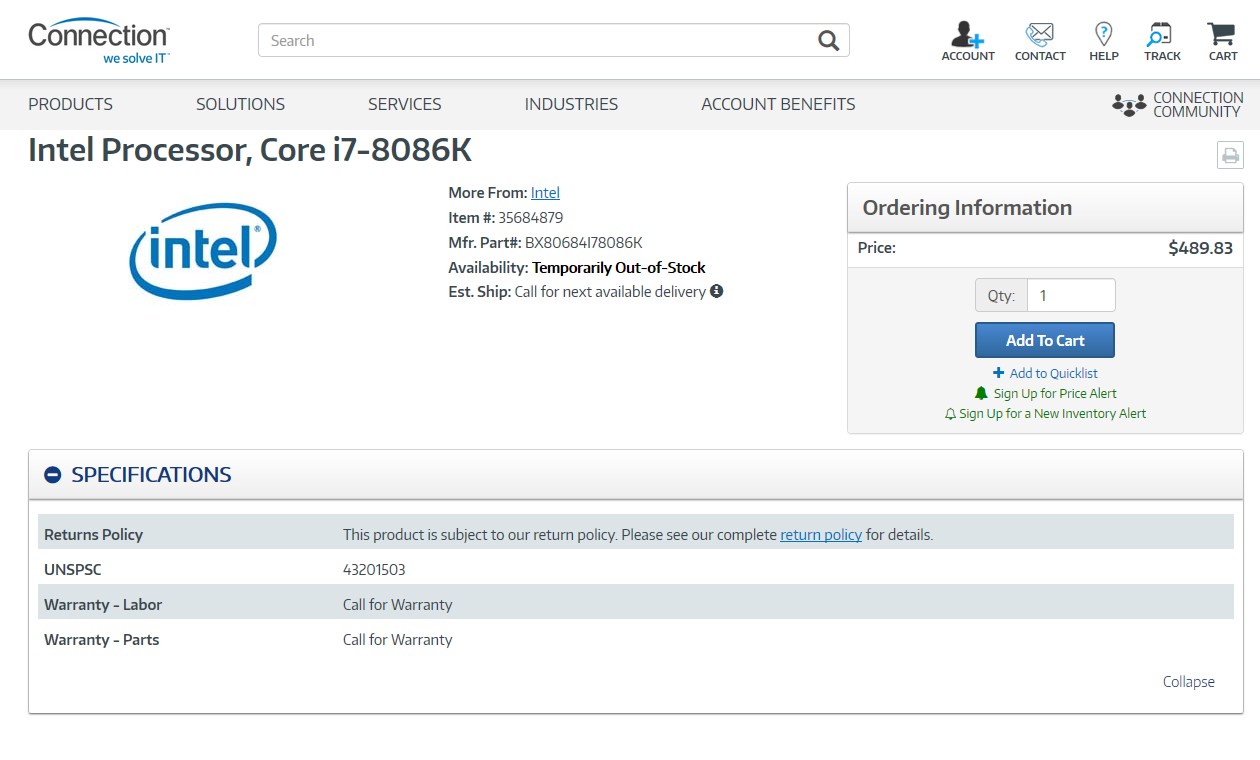
Task: Click the Add To Cart button
Action: click(x=1045, y=340)
